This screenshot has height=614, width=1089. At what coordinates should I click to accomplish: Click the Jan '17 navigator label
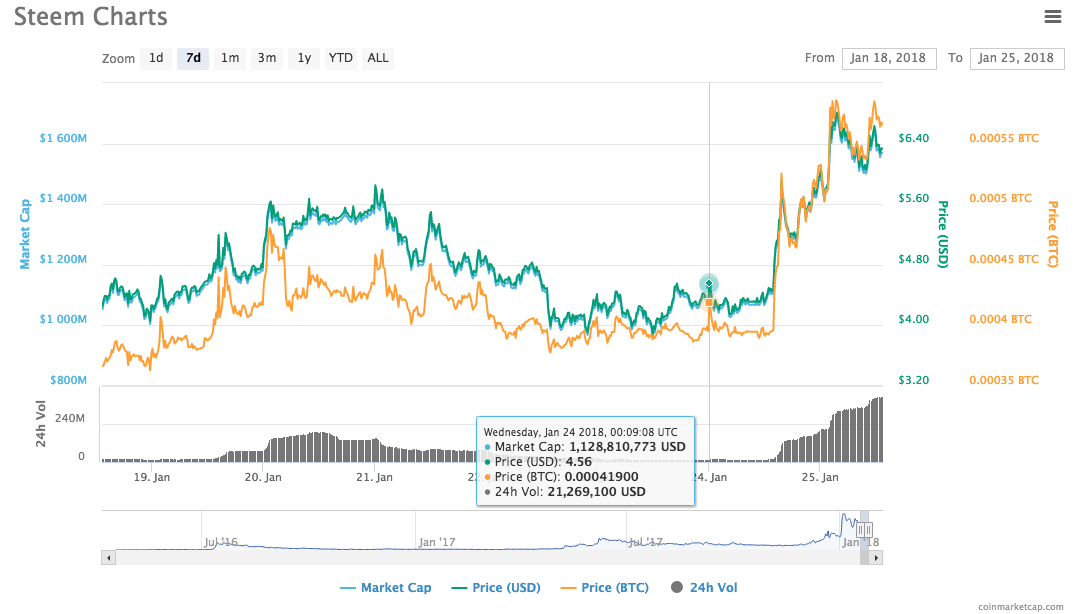pyautogui.click(x=437, y=542)
